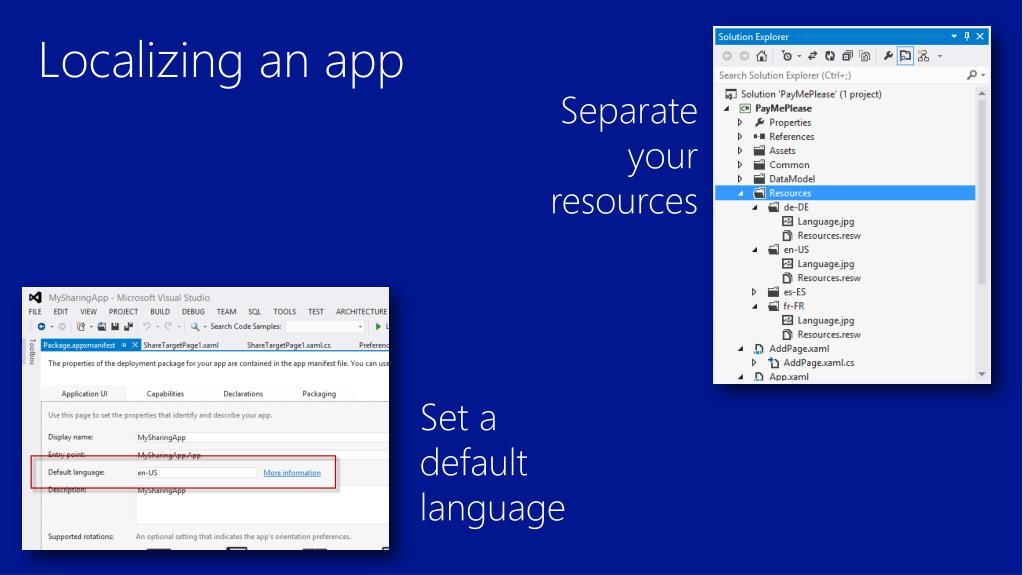The image size is (1023, 575).
Task: Open the Solution Explorer window options dropdown arrow
Action: (954, 37)
